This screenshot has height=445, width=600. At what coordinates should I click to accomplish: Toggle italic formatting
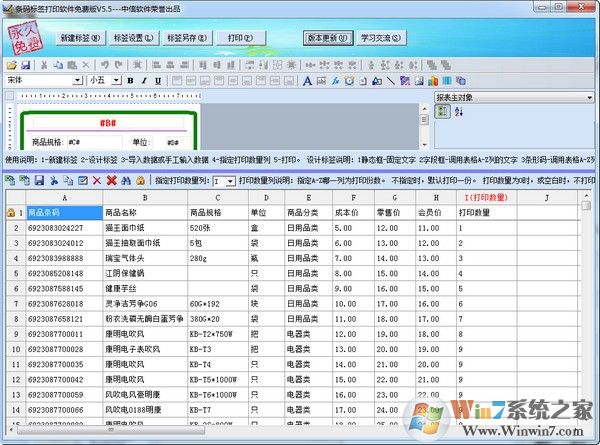(143, 80)
